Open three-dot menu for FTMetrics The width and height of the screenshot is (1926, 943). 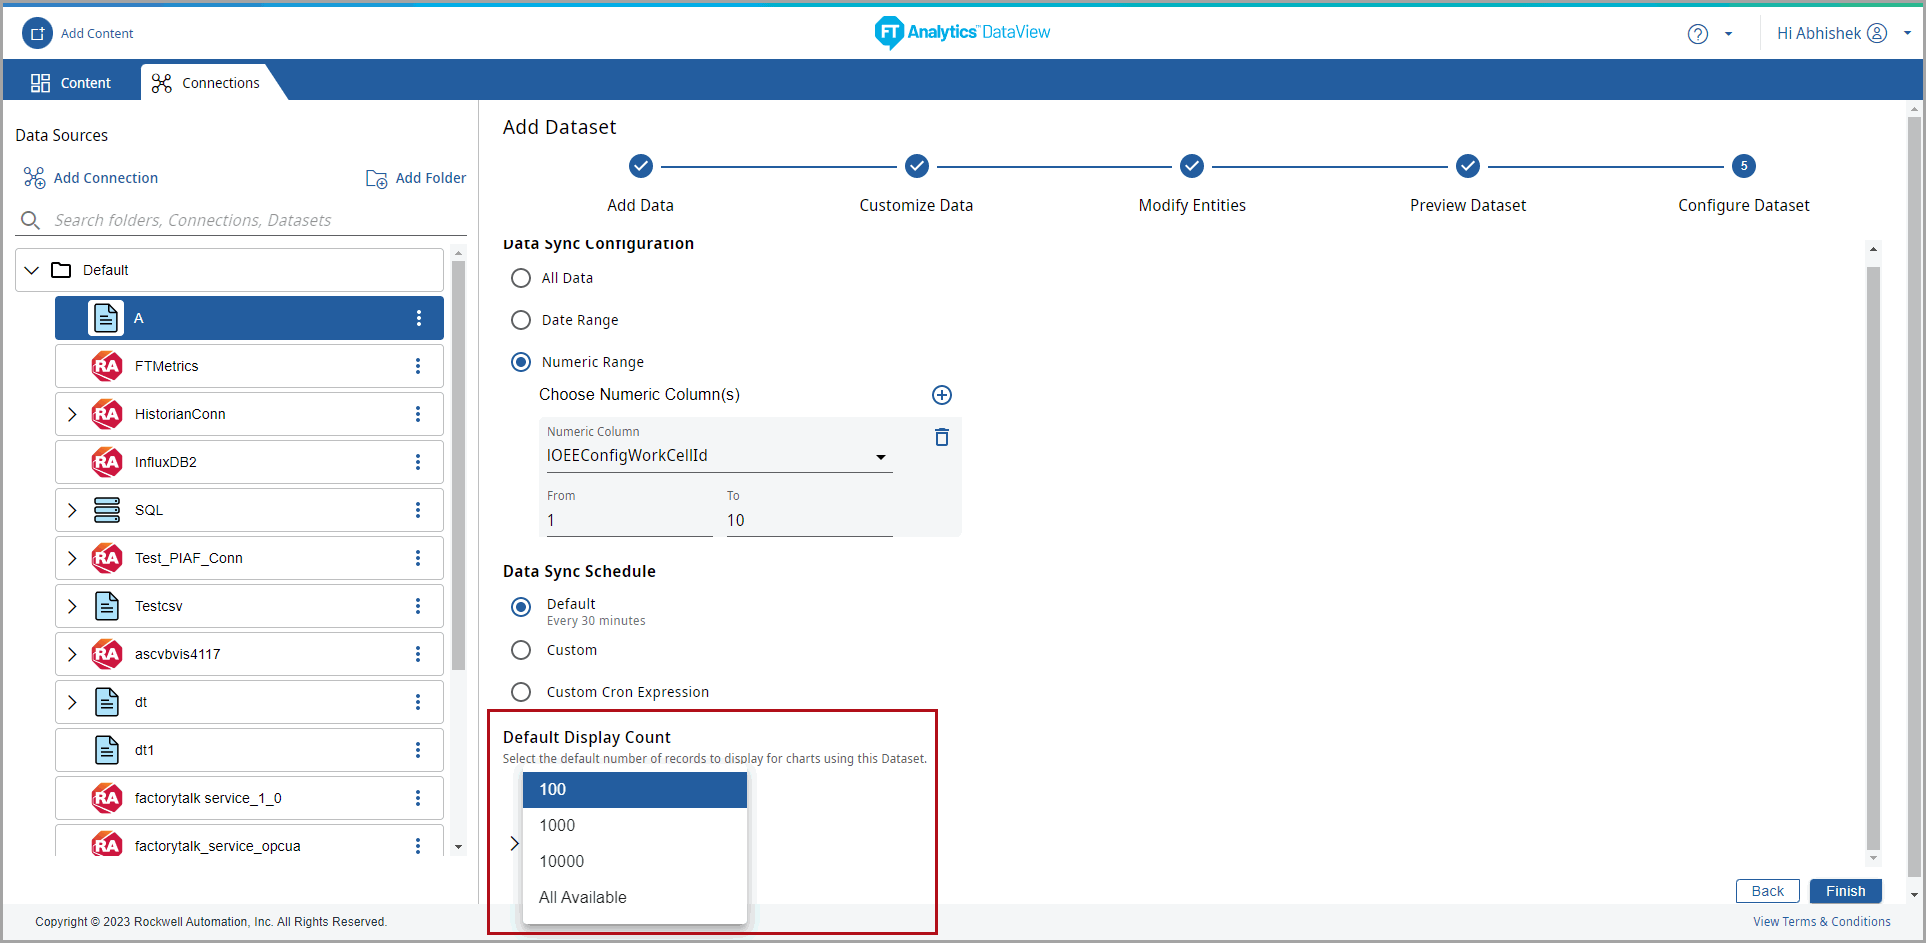(x=418, y=366)
